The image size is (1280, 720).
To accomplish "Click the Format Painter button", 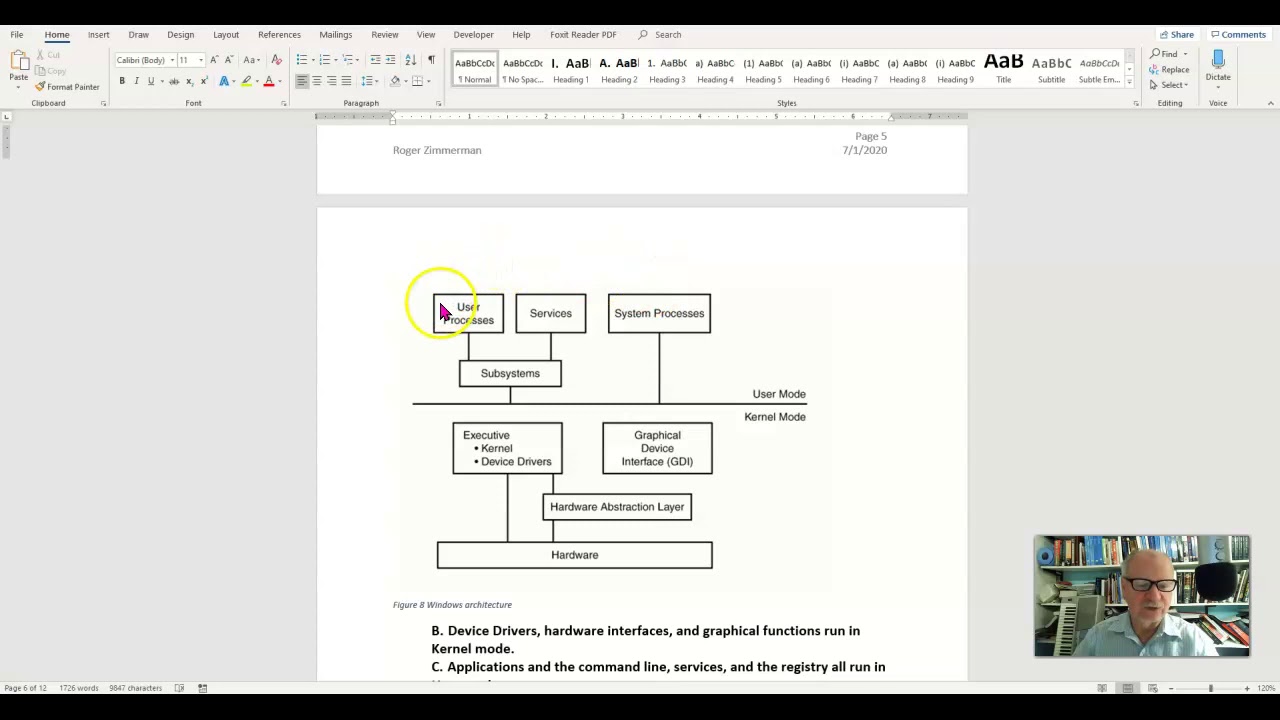I will coord(67,87).
